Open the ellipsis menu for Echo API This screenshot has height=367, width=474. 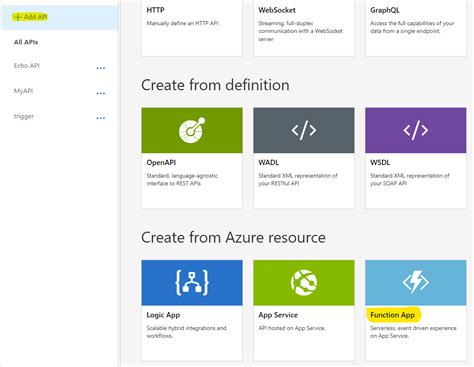click(101, 68)
